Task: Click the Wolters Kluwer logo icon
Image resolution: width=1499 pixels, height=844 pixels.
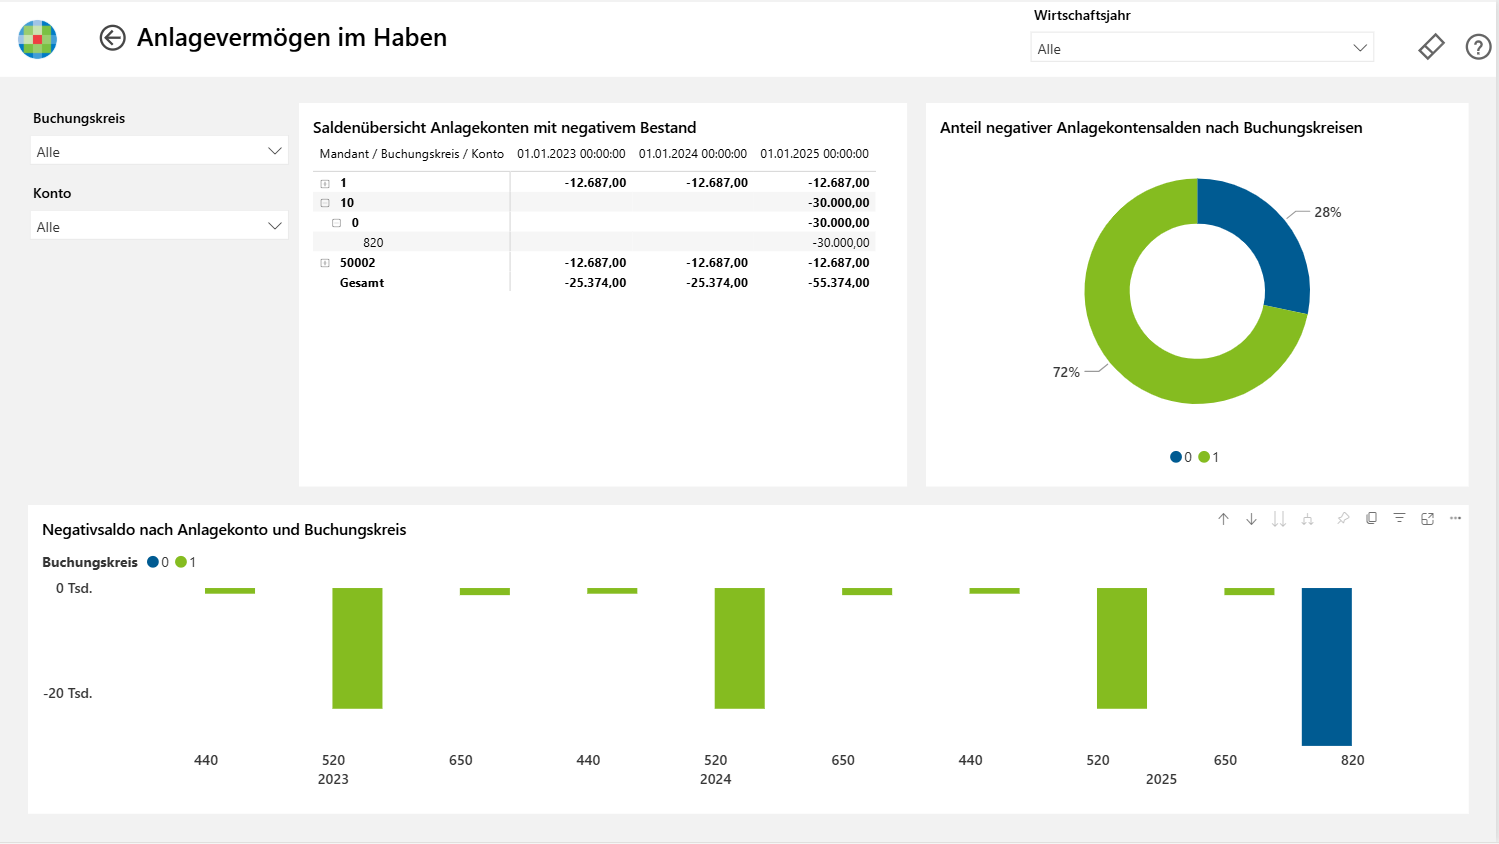Action: (x=38, y=39)
